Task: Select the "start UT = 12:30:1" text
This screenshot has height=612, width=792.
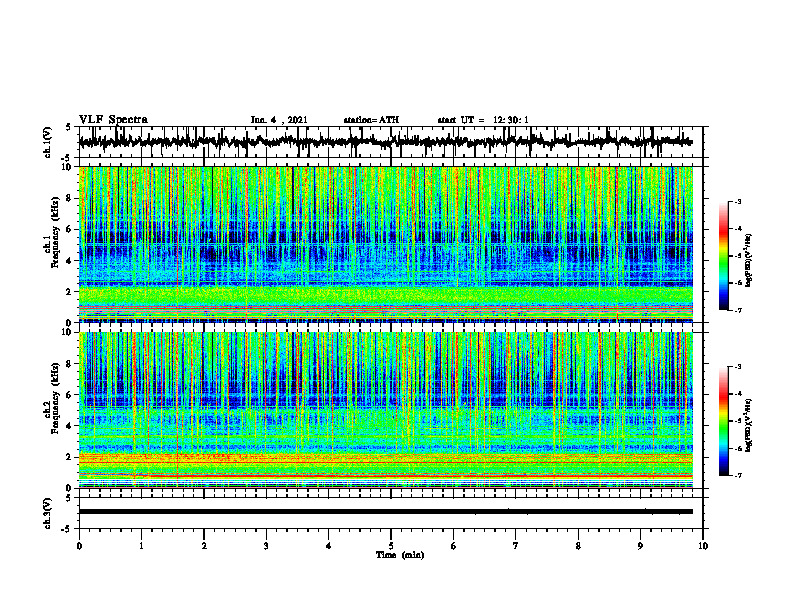Action: tap(483, 120)
